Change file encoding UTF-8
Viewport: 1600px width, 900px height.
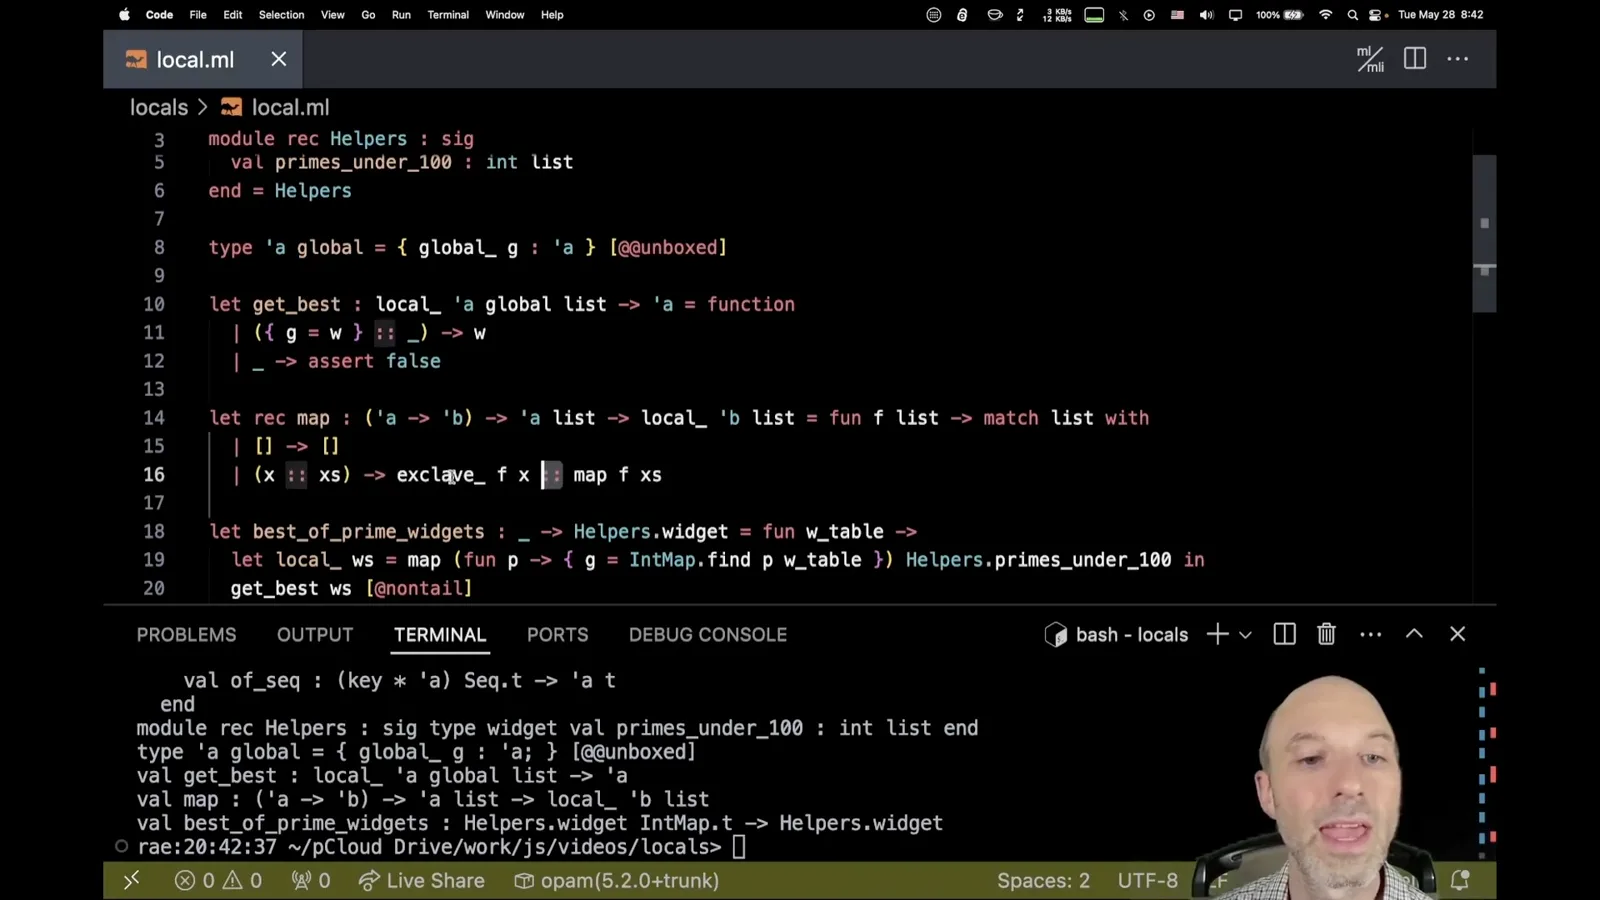(1148, 880)
